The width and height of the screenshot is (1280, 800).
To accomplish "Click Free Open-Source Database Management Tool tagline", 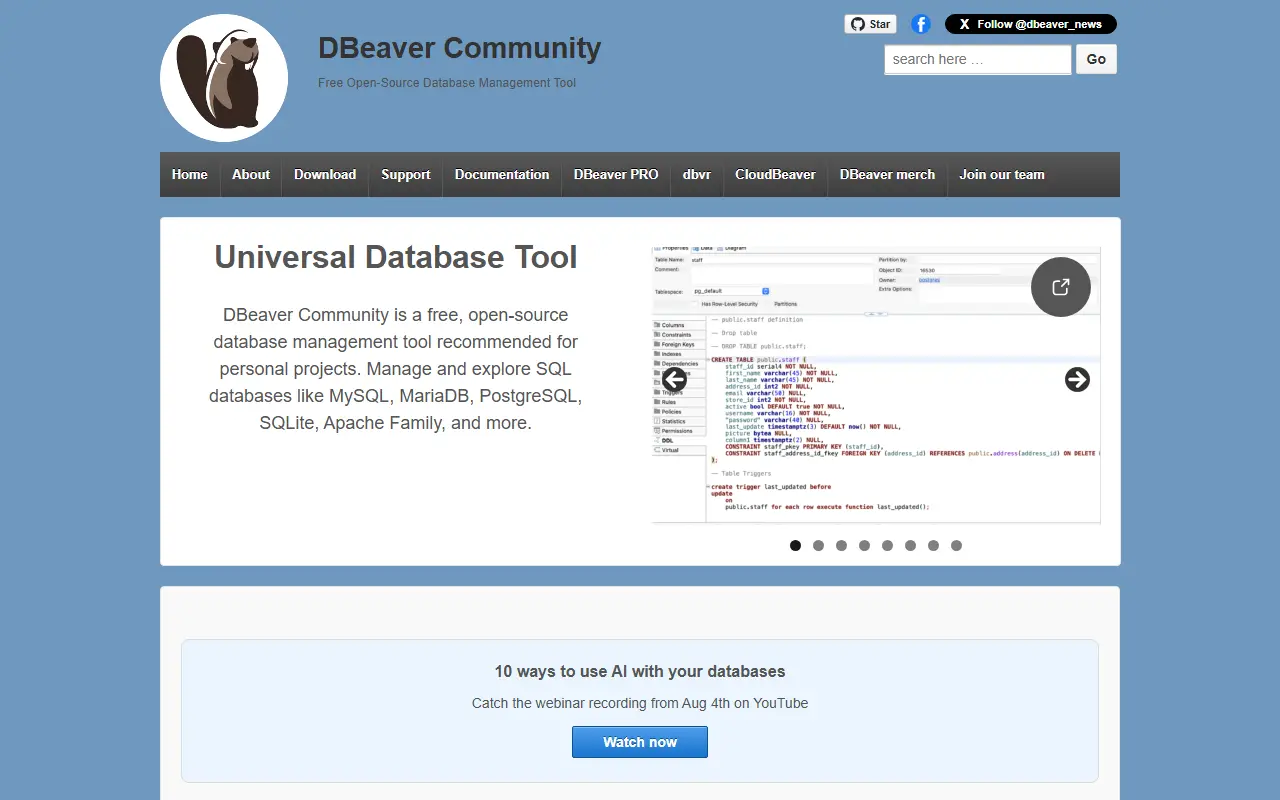I will [x=447, y=83].
